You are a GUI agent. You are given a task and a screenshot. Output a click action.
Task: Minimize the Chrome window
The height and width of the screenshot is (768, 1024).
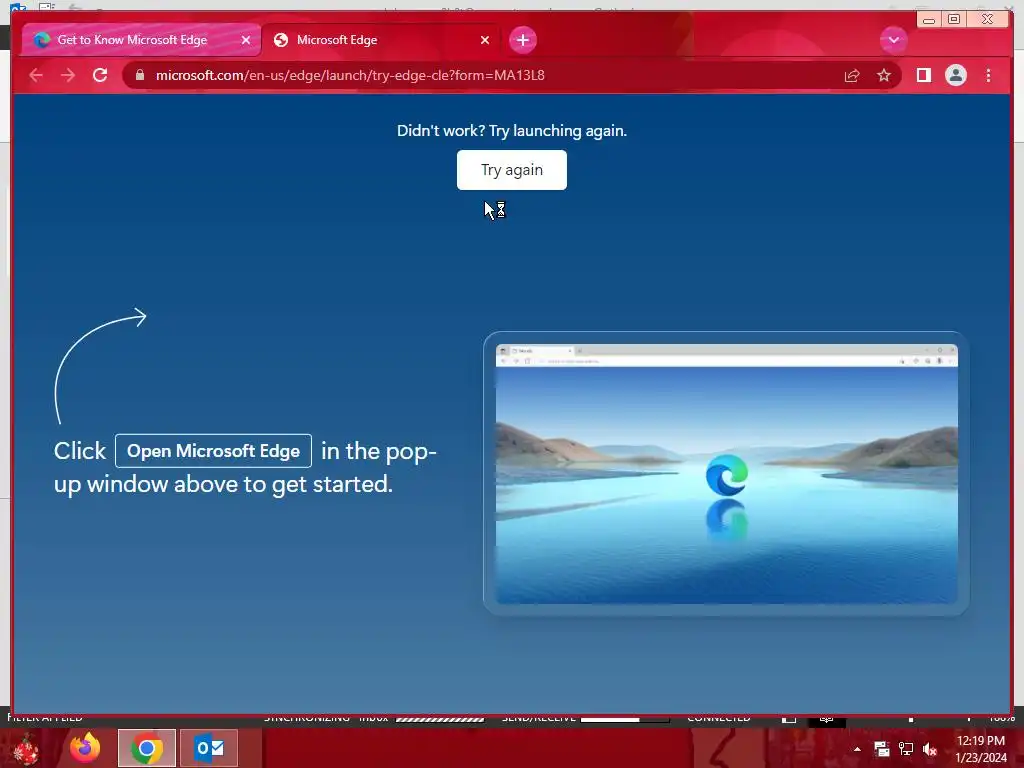[929, 20]
